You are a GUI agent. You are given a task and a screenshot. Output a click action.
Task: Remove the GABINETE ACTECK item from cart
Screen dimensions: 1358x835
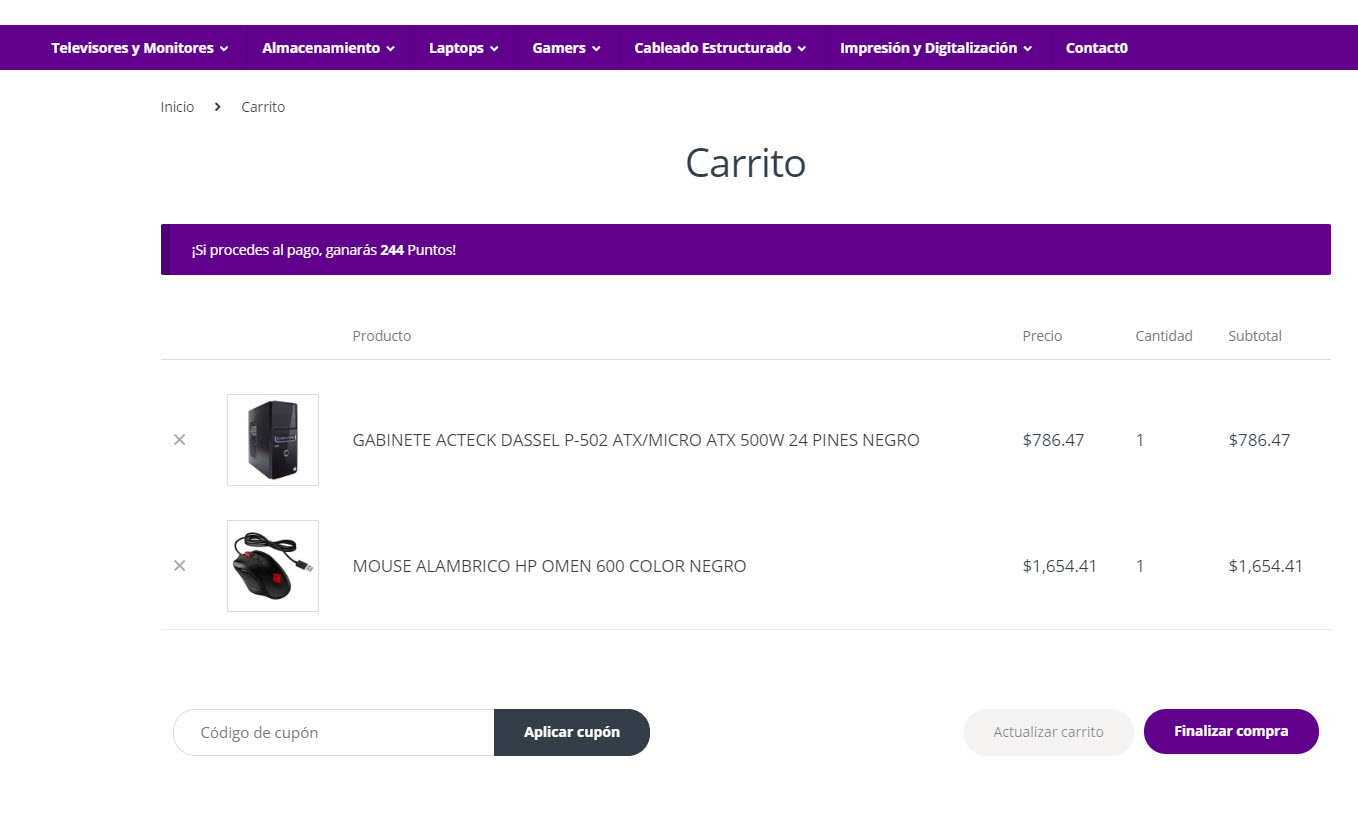point(180,440)
